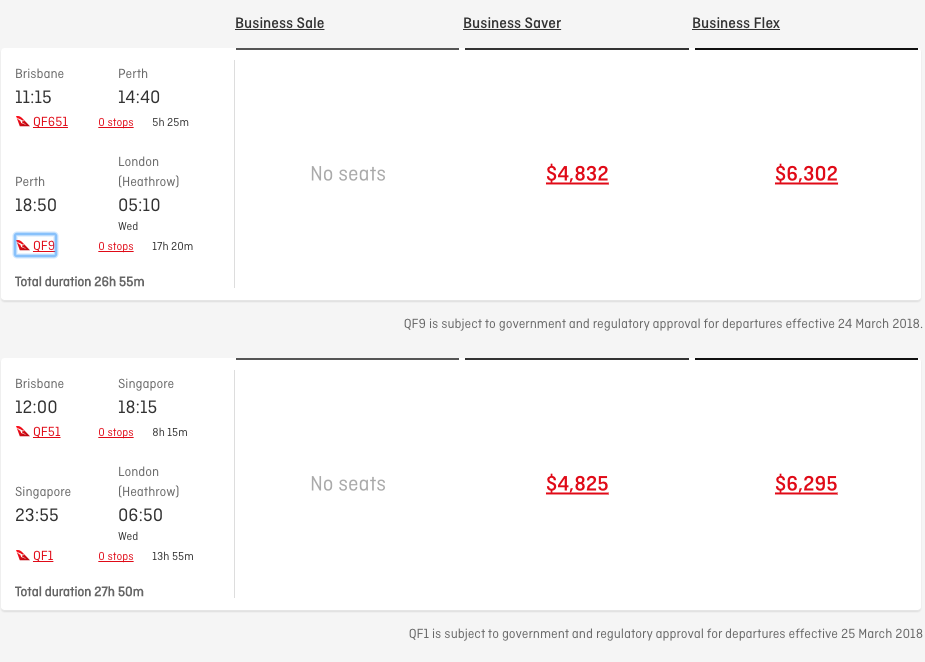Open the Business Sale column header
This screenshot has width=925, height=662.
tap(280, 23)
